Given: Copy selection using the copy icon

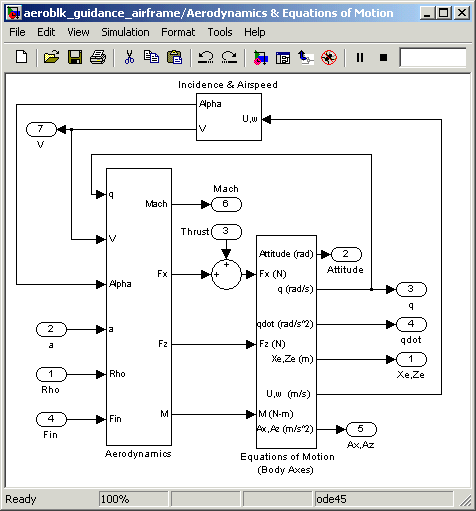Looking at the screenshot, I should (151, 57).
